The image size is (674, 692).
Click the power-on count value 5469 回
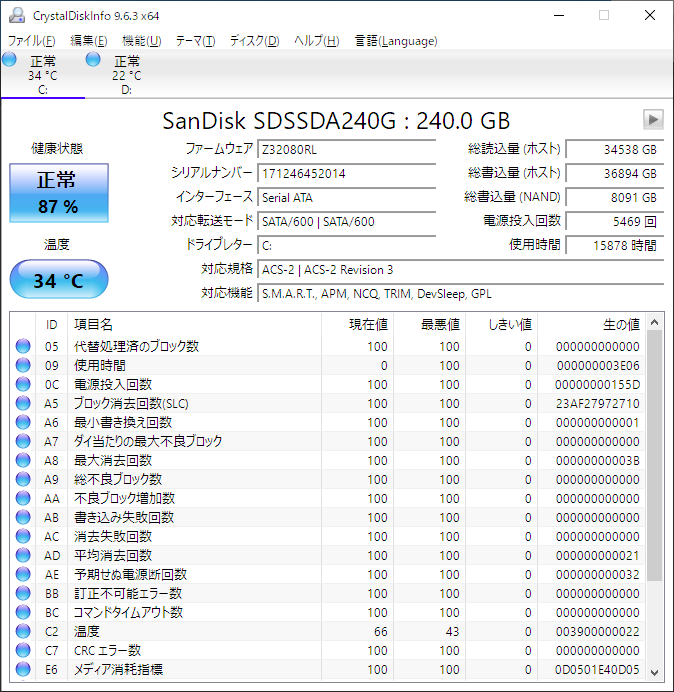[x=614, y=221]
